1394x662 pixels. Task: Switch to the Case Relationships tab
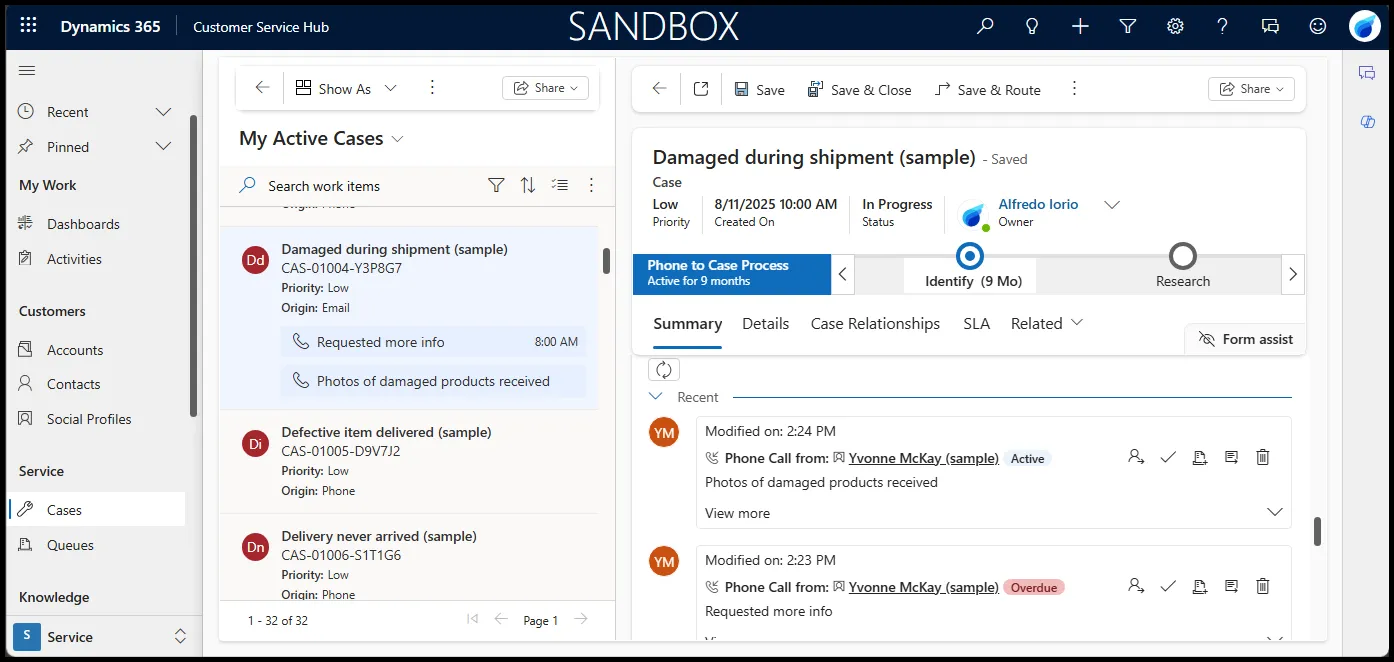[875, 323]
